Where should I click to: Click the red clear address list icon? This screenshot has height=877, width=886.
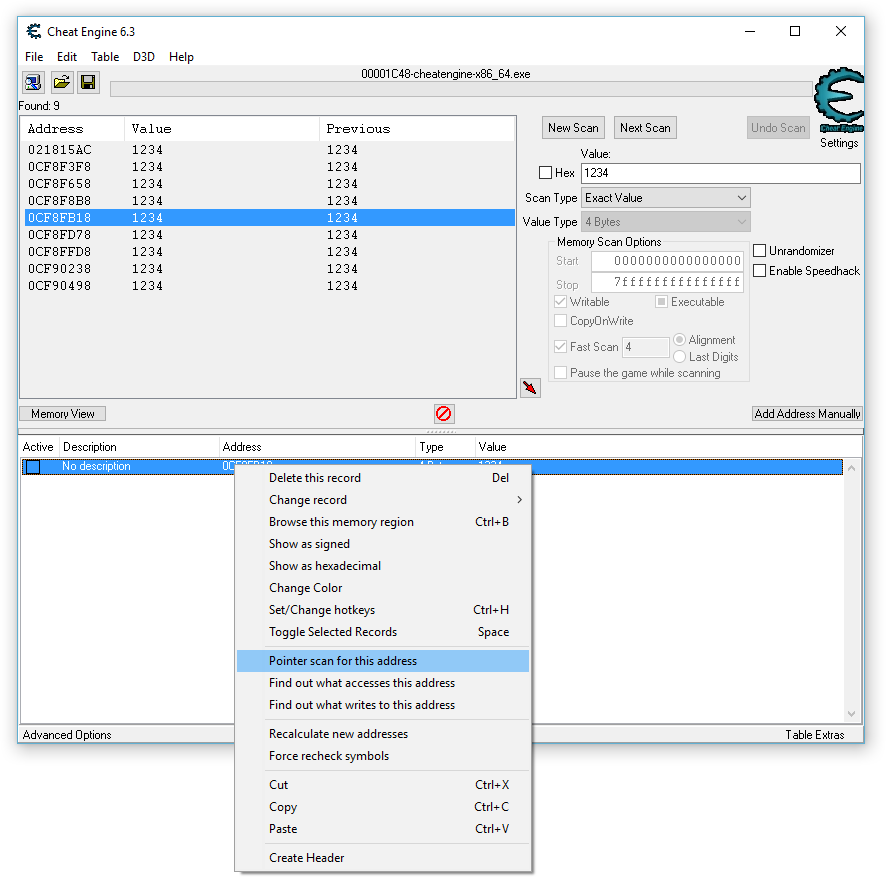pos(444,414)
